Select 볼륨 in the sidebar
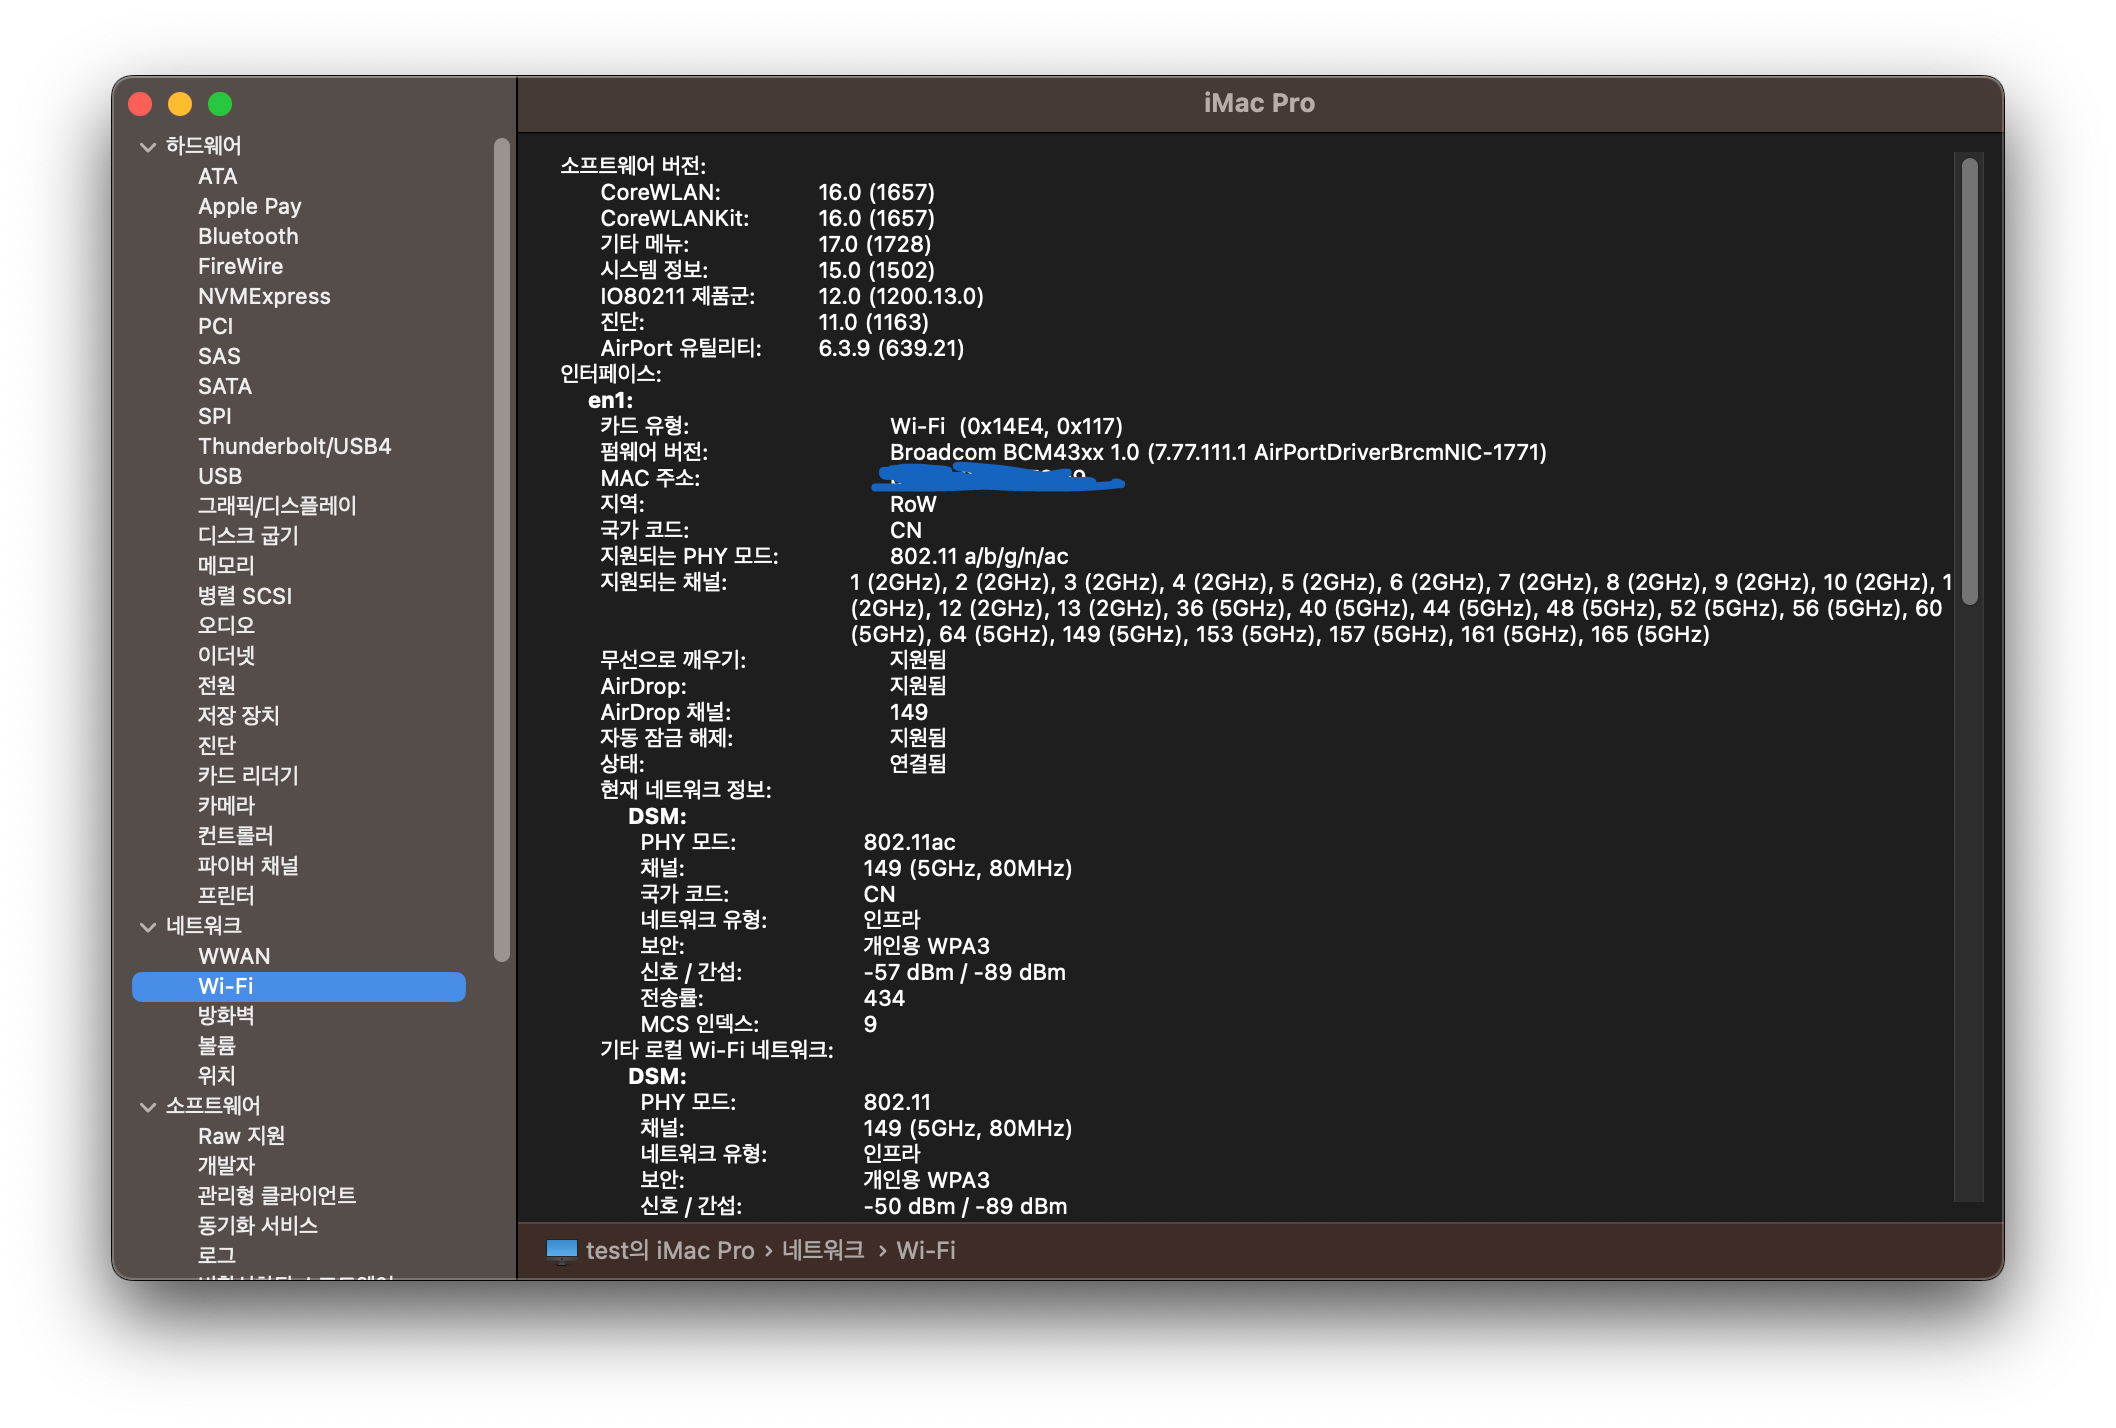 216,1046
